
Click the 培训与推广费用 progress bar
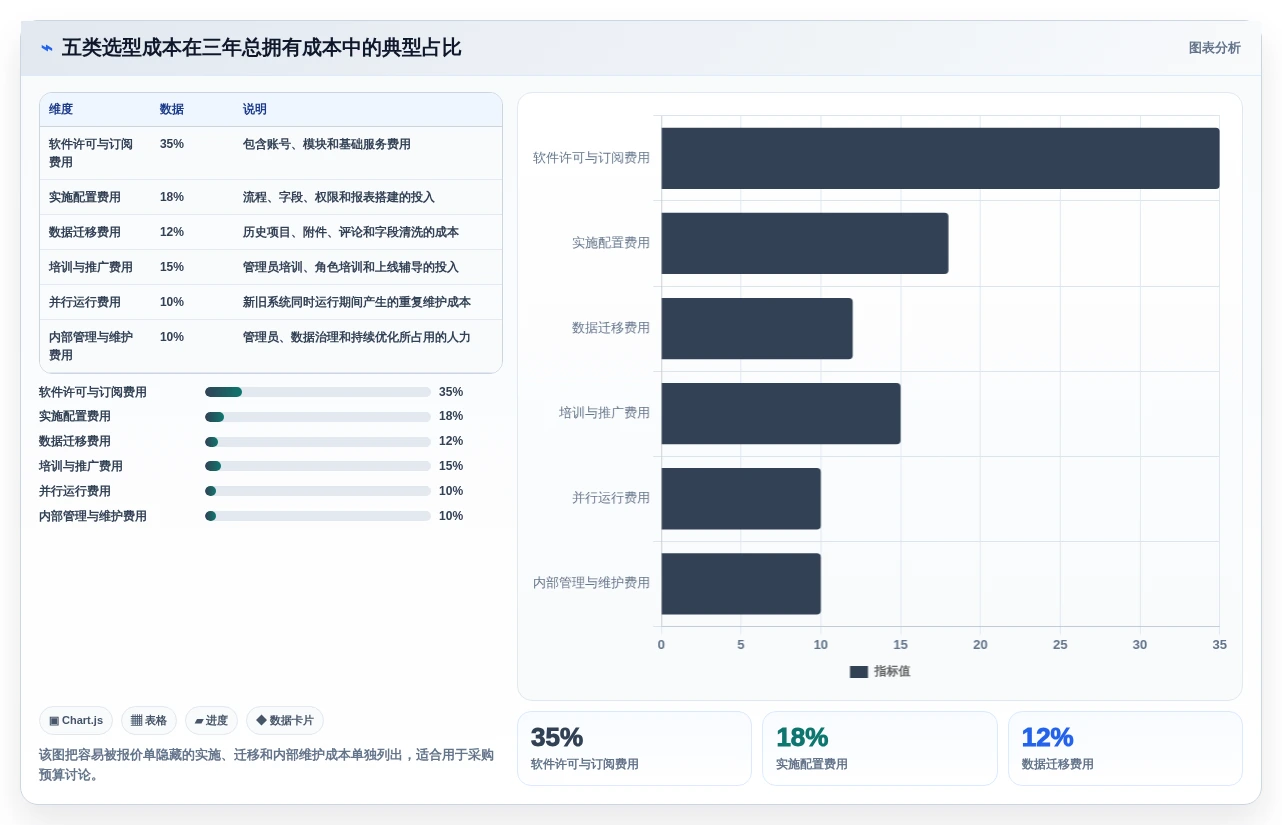(x=318, y=466)
